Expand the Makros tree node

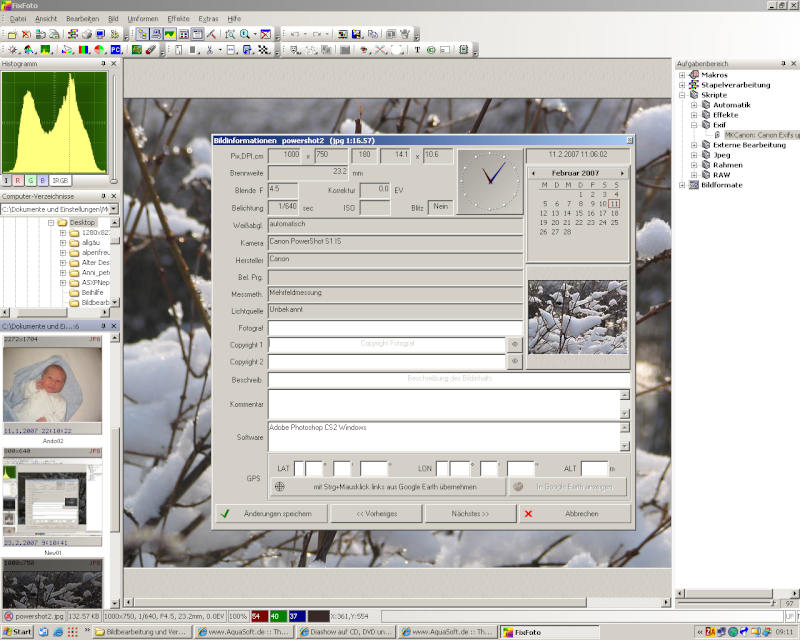[x=682, y=75]
